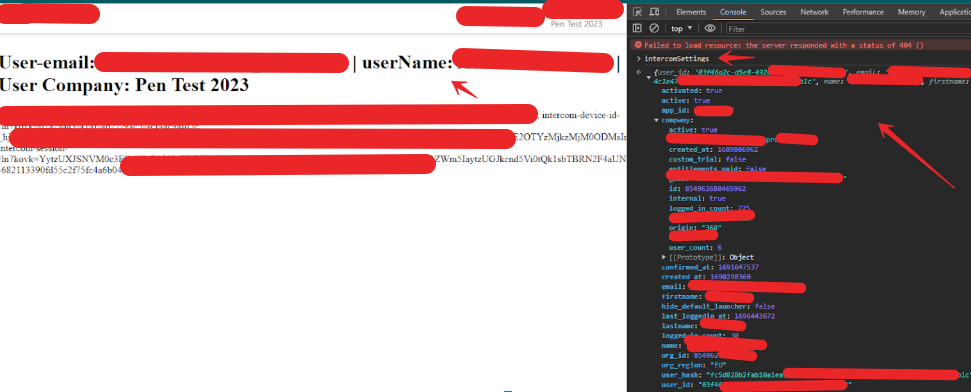
Task: Select the entitlements_paid: false property
Action: 717,168
